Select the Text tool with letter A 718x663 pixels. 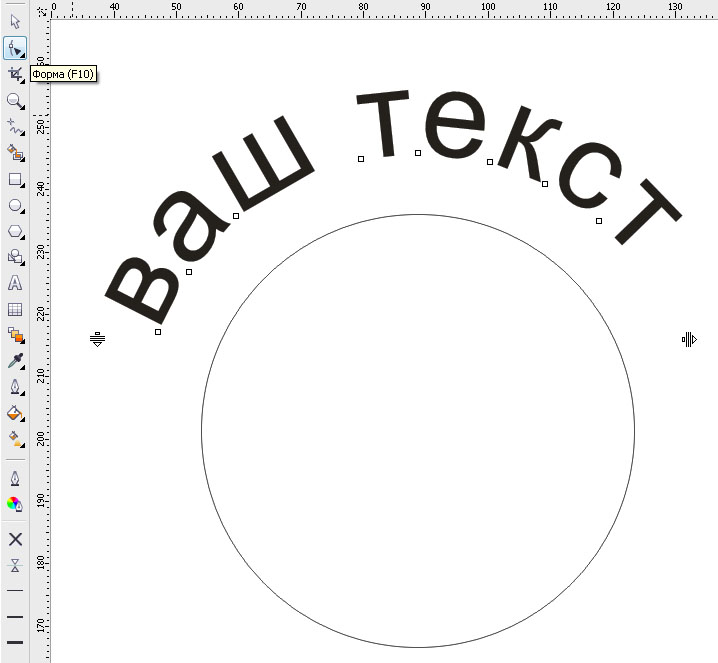pyautogui.click(x=15, y=284)
